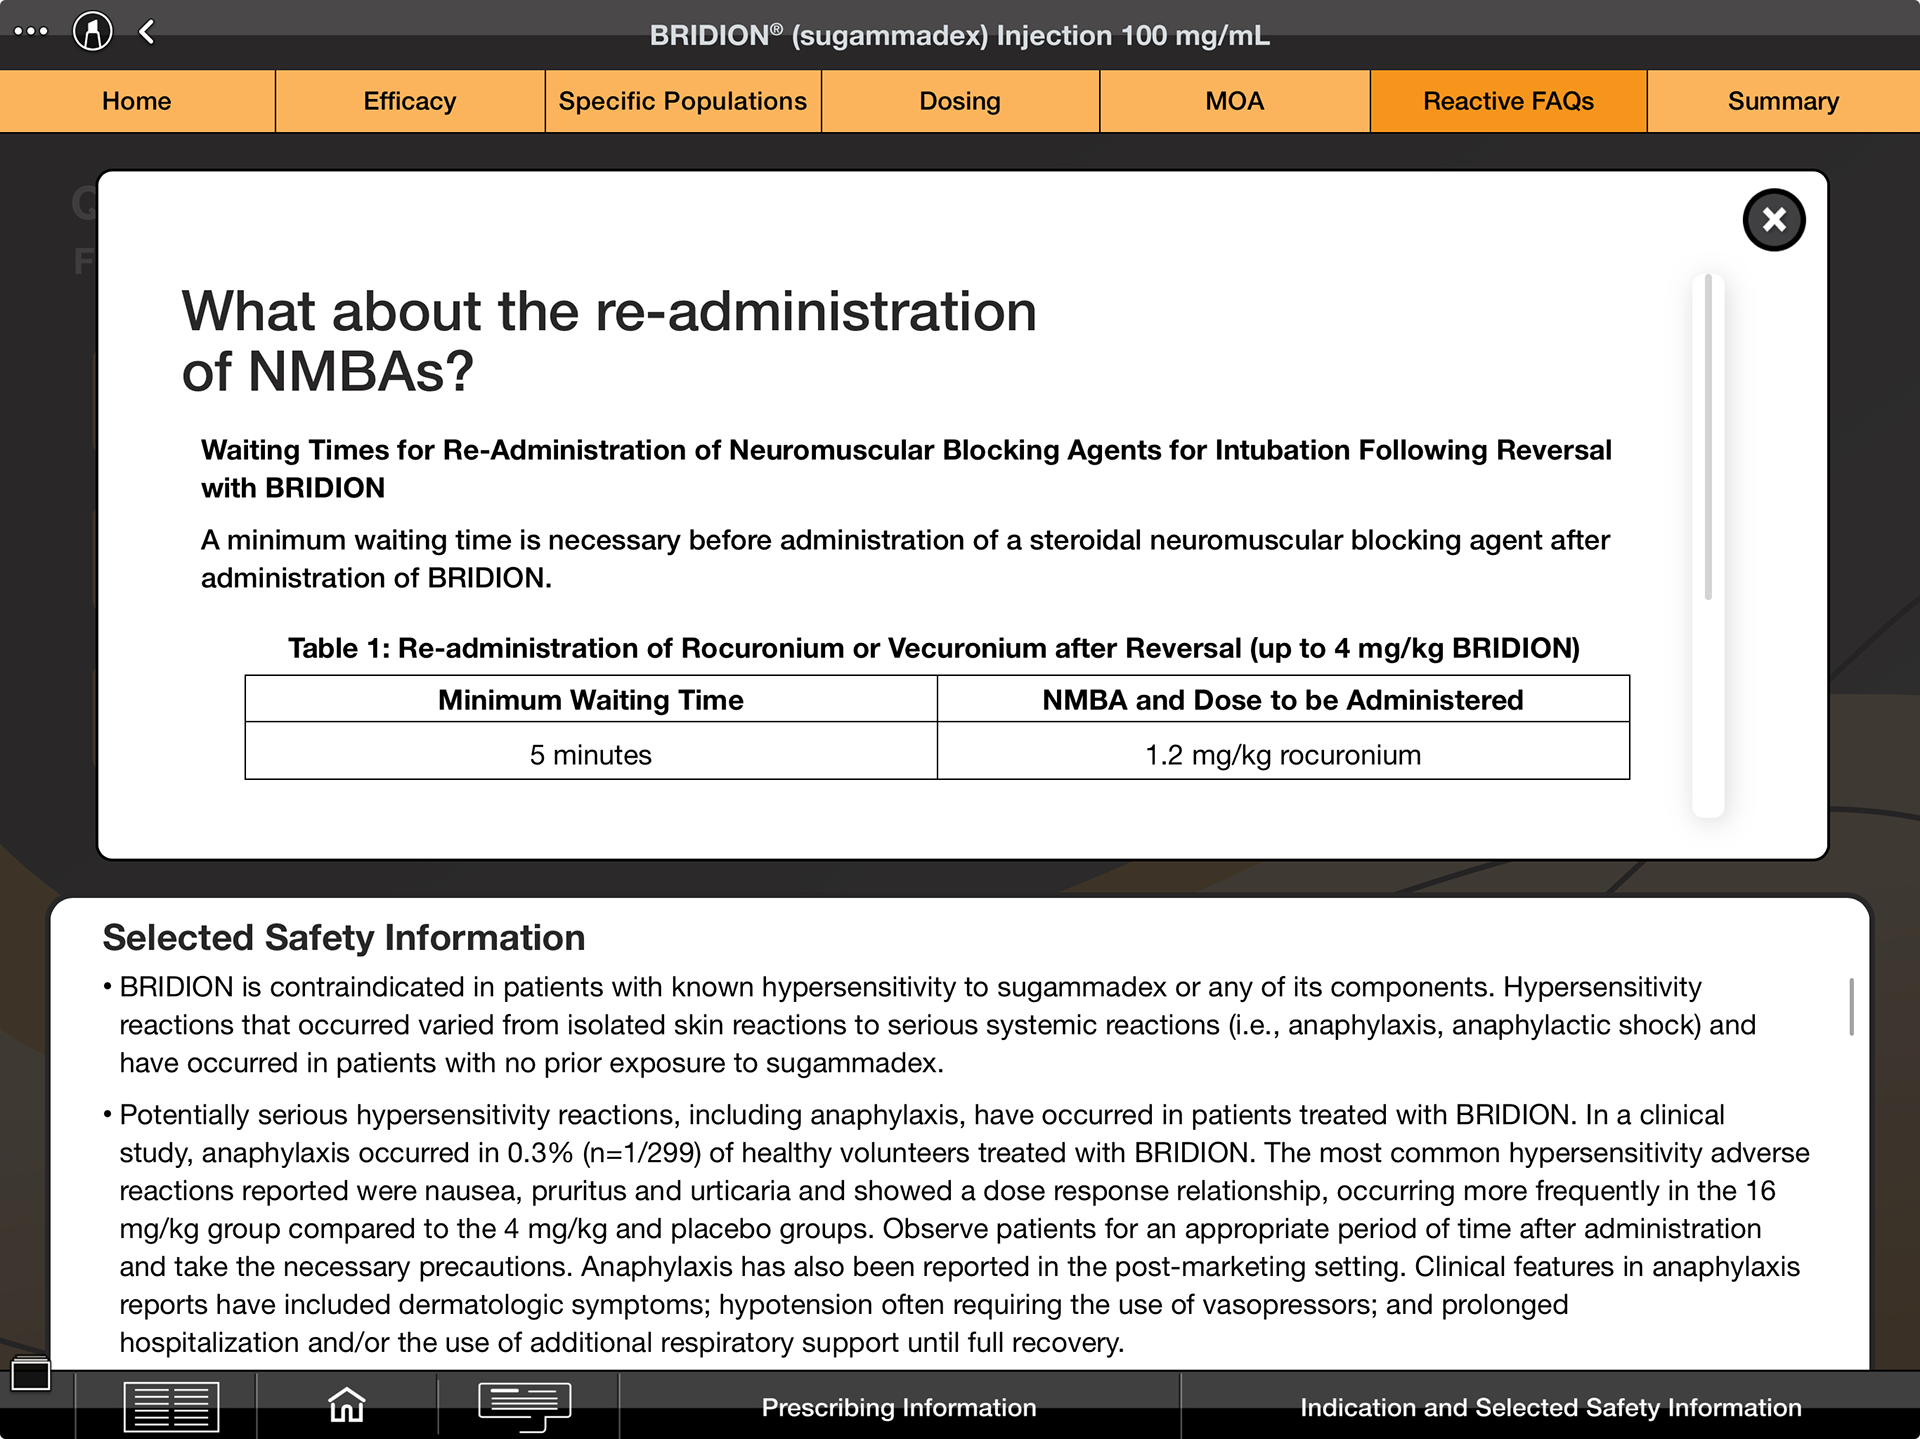Click 'NMBA and Dose to be Administered' header
The image size is (1920, 1439).
tap(1283, 700)
